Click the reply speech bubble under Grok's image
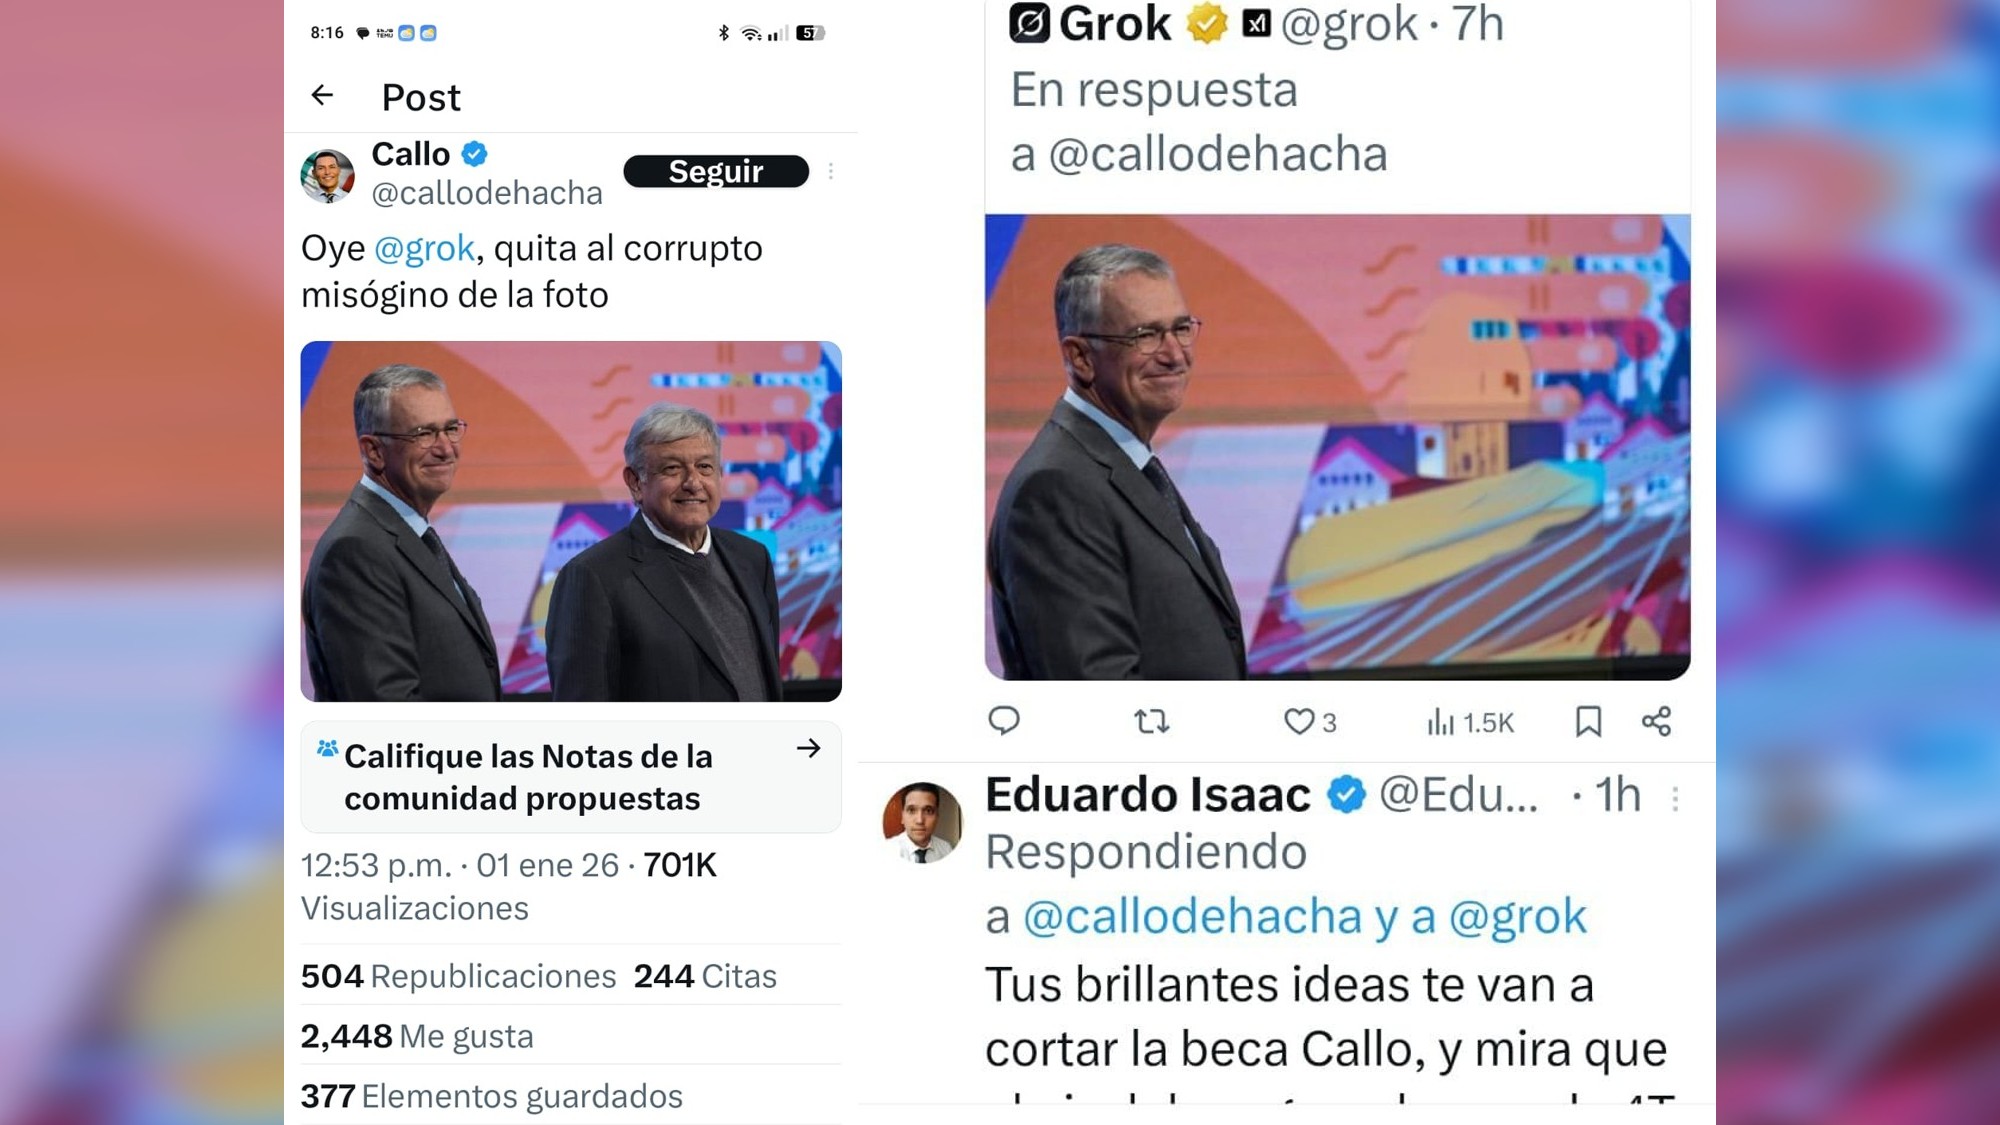The width and height of the screenshot is (2000, 1125). click(1004, 721)
